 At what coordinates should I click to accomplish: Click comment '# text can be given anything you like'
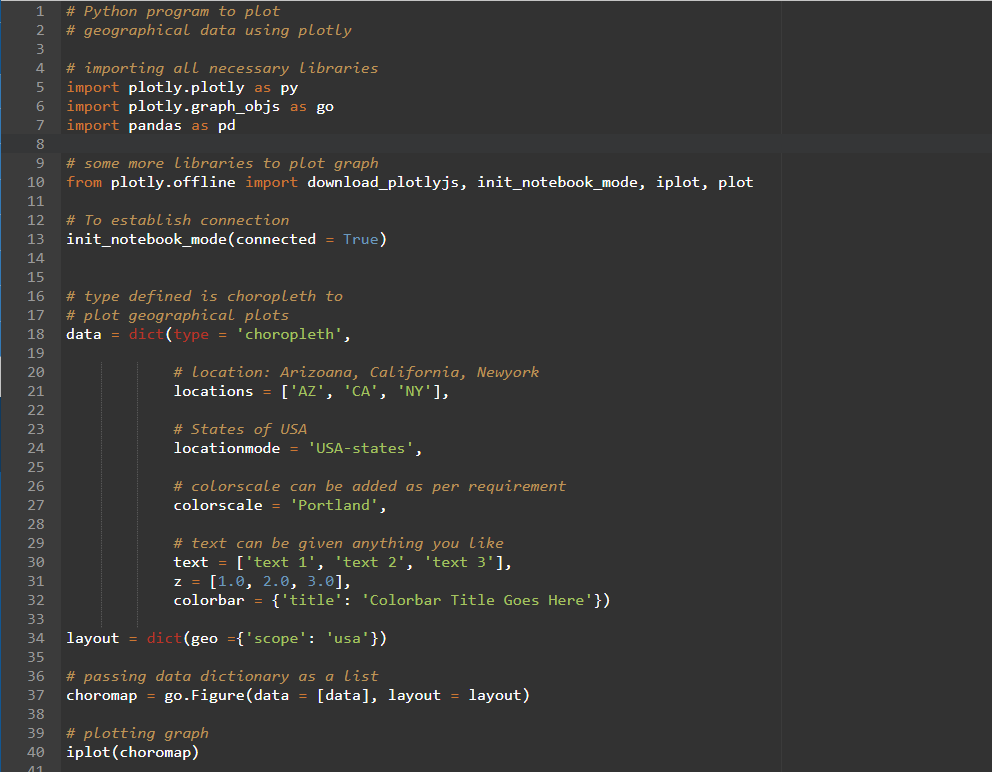pyautogui.click(x=338, y=543)
